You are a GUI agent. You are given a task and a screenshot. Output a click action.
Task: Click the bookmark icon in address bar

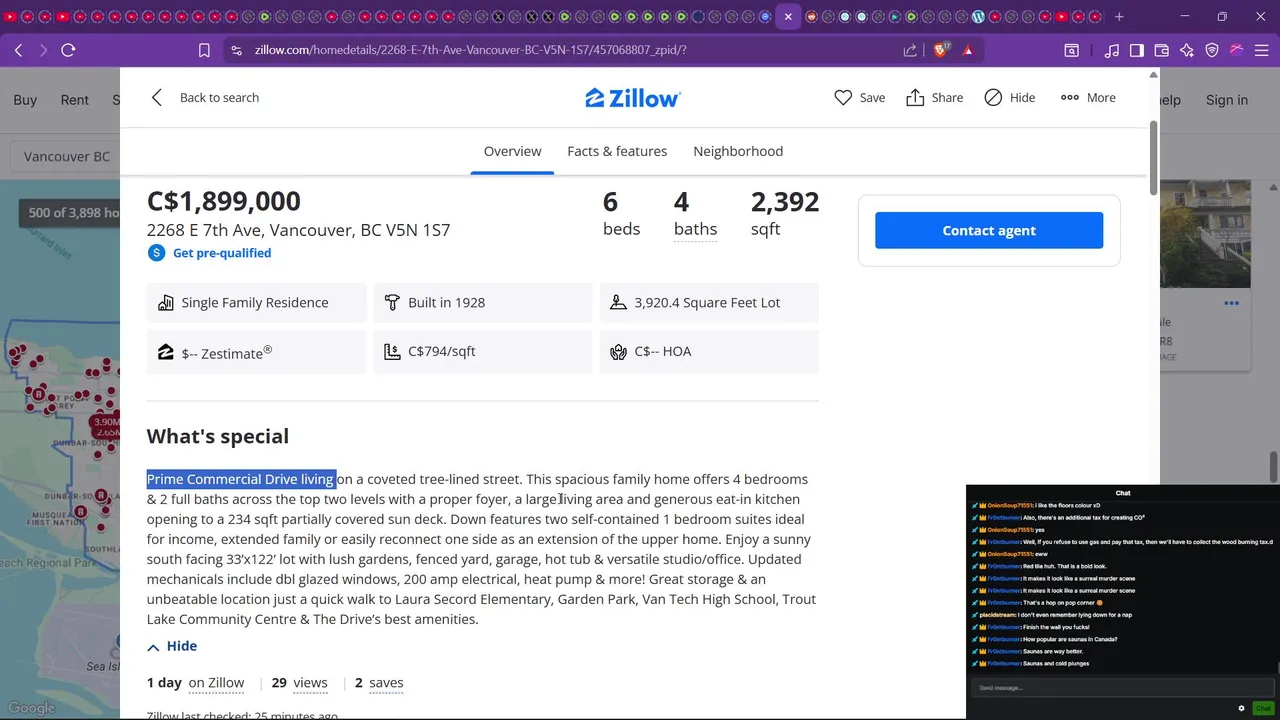204,50
